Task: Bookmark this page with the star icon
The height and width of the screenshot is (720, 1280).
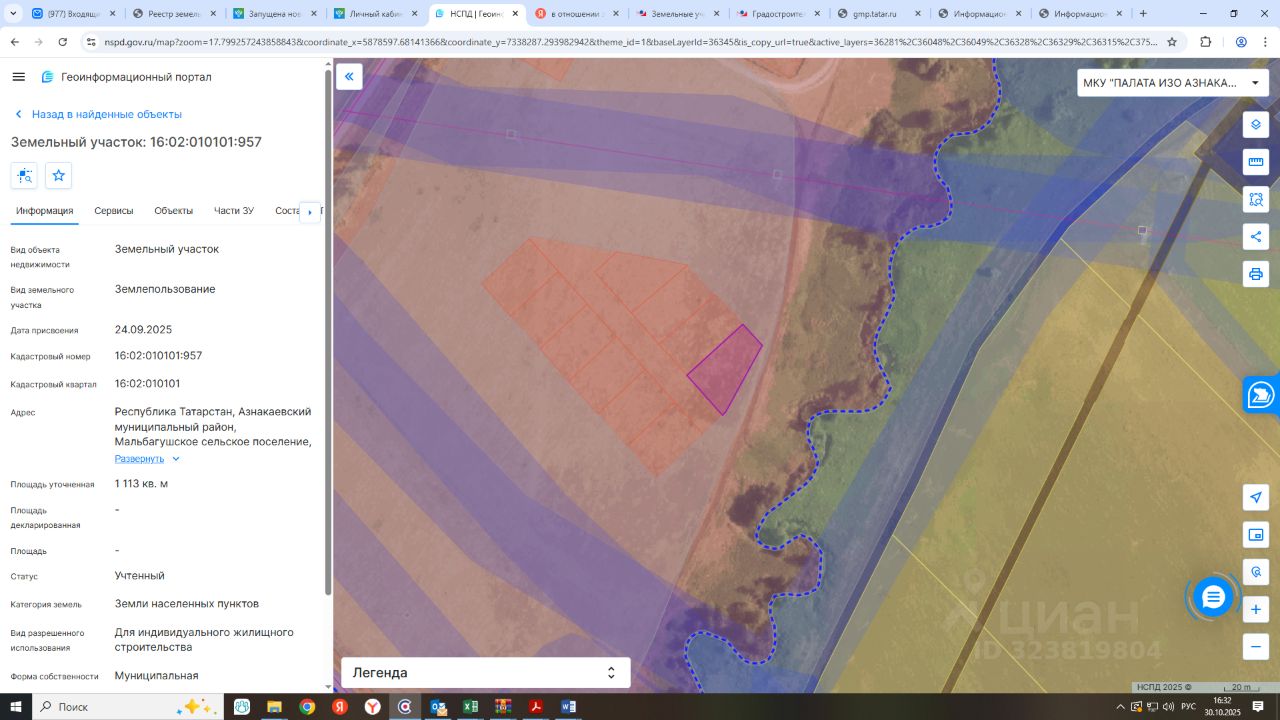Action: (1172, 42)
